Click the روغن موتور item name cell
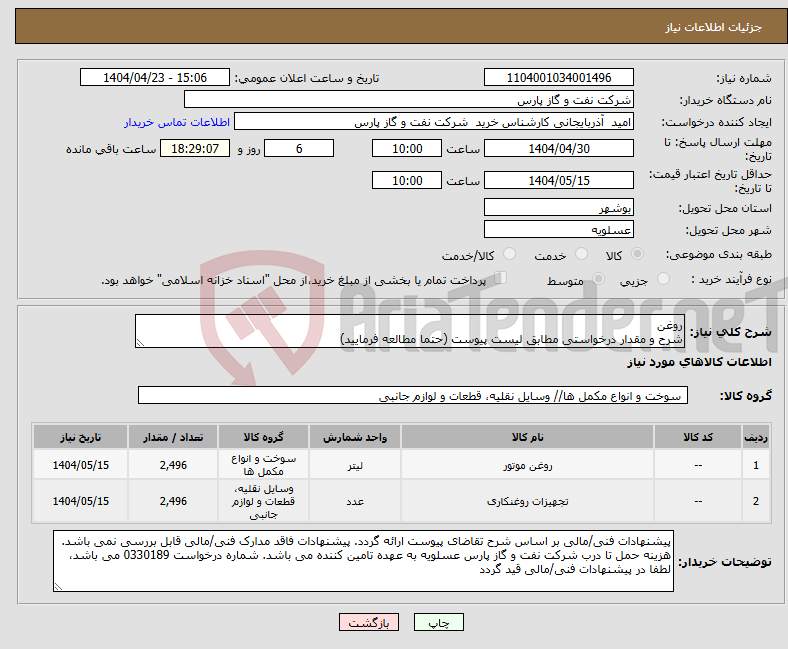 tap(527, 466)
